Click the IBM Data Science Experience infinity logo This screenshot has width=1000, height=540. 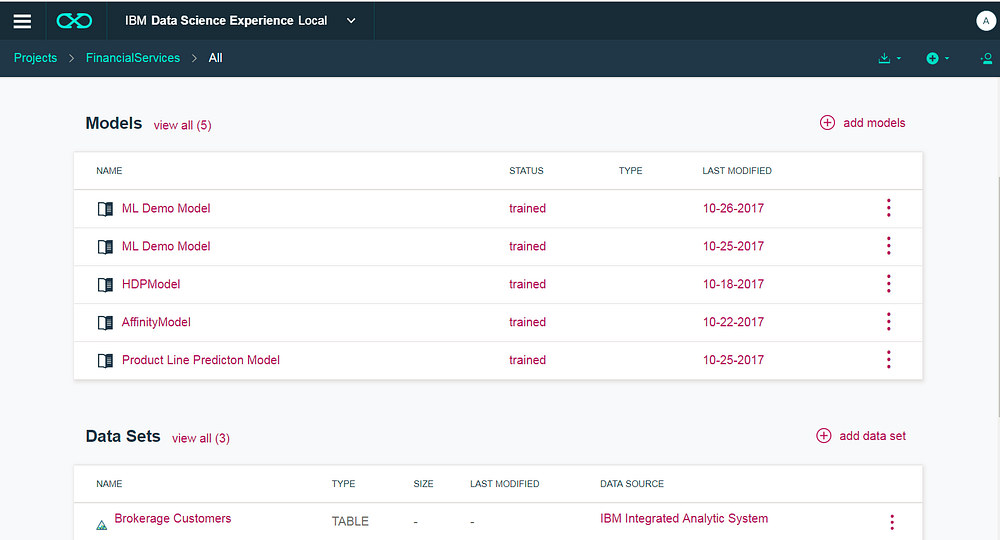point(74,21)
